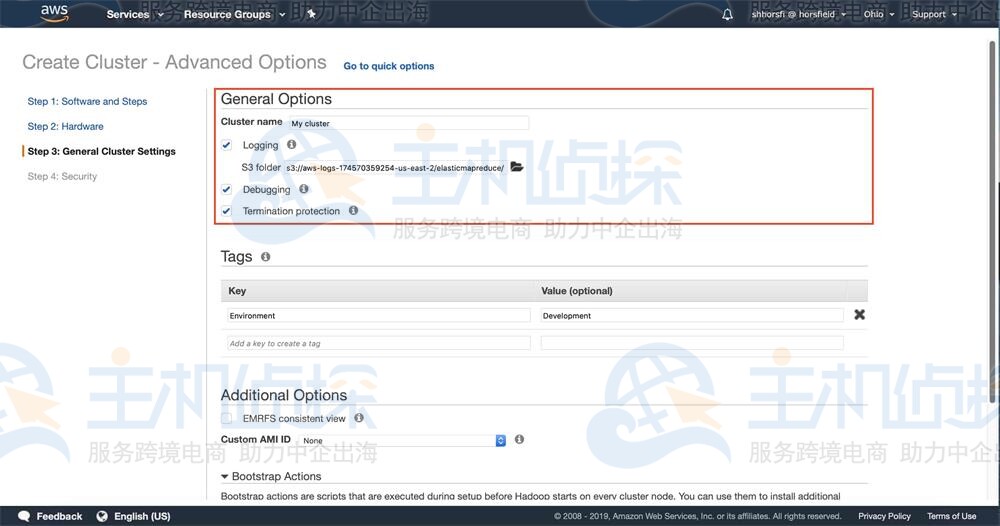The height and width of the screenshot is (526, 1000).
Task: Open the Feedback button in footer
Action: (51, 516)
